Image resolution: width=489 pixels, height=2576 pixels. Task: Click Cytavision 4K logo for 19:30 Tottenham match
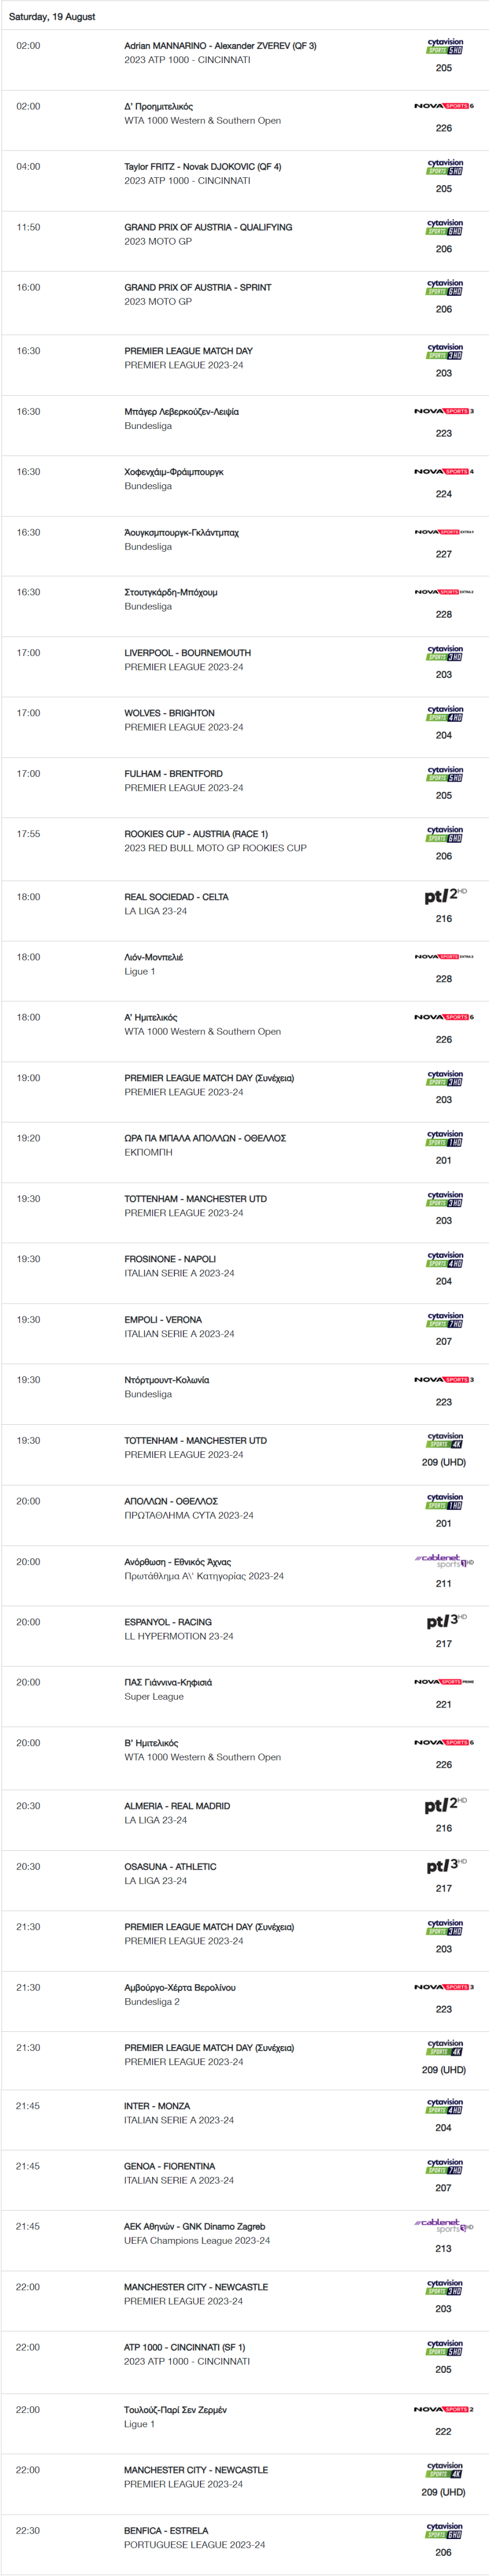[x=445, y=1440]
